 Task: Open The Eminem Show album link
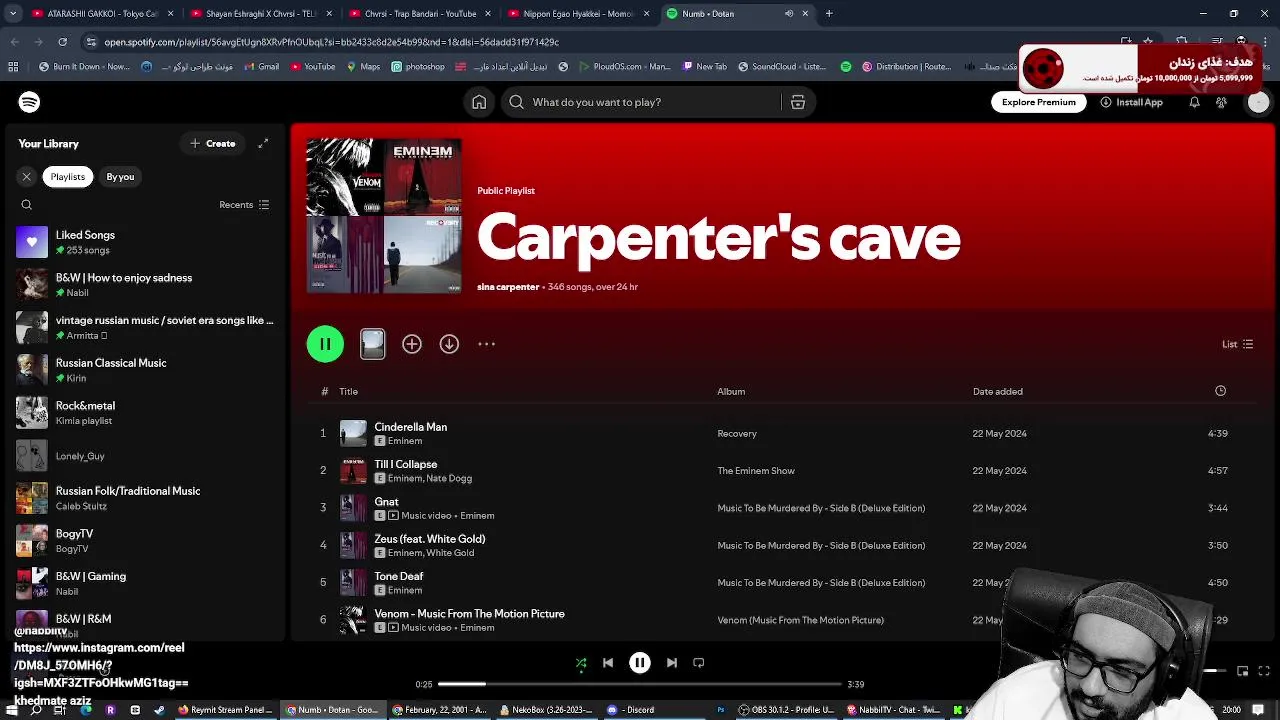pyautogui.click(x=756, y=471)
